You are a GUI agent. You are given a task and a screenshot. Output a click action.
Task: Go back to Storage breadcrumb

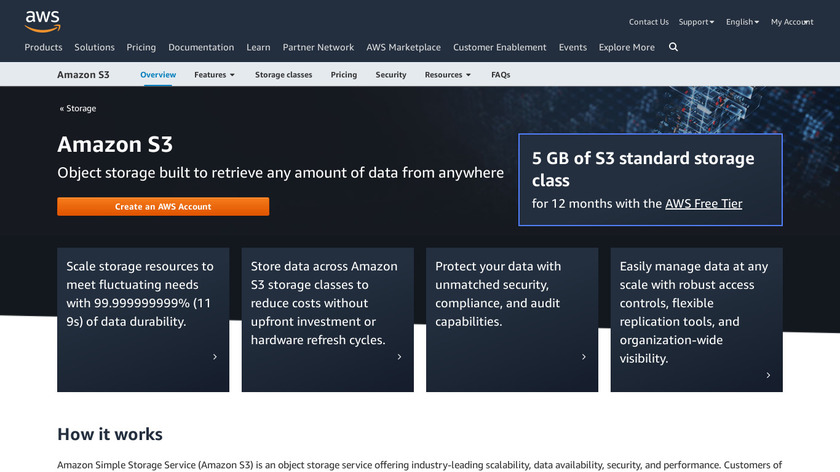[x=78, y=108]
